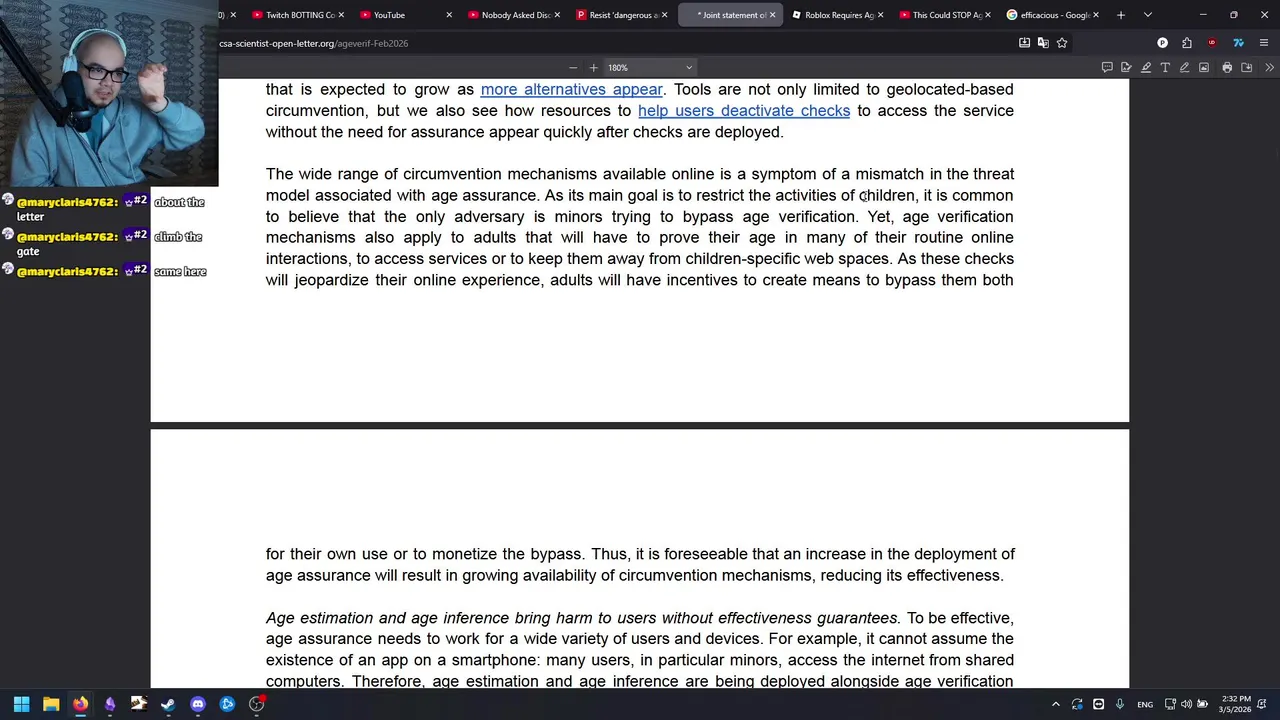Click the streamer webcam overlay
1280x720 pixels.
click(x=109, y=93)
